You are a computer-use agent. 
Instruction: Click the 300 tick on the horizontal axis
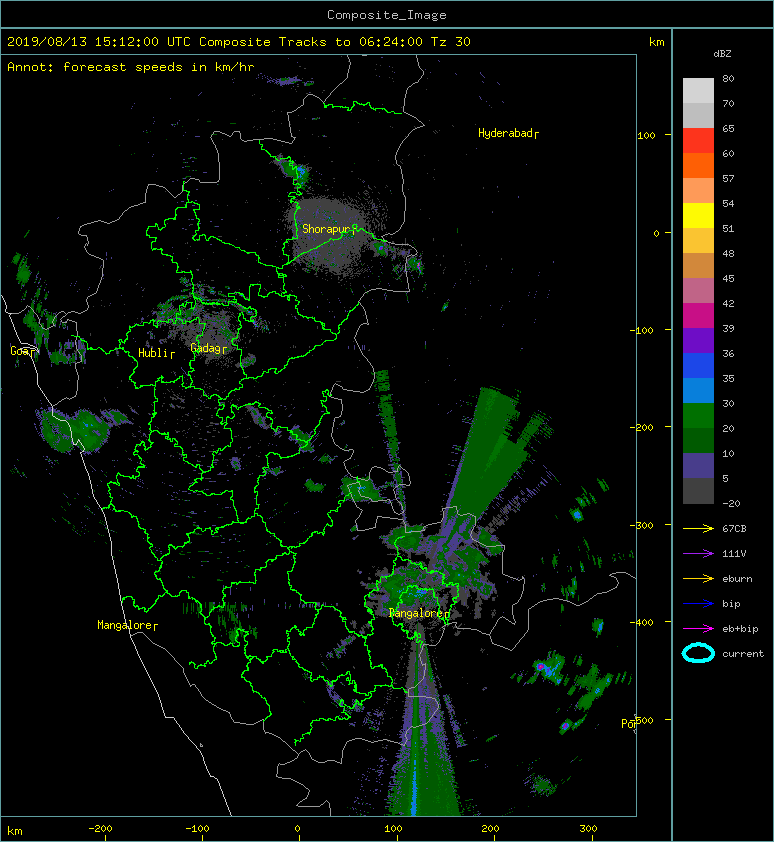point(588,829)
